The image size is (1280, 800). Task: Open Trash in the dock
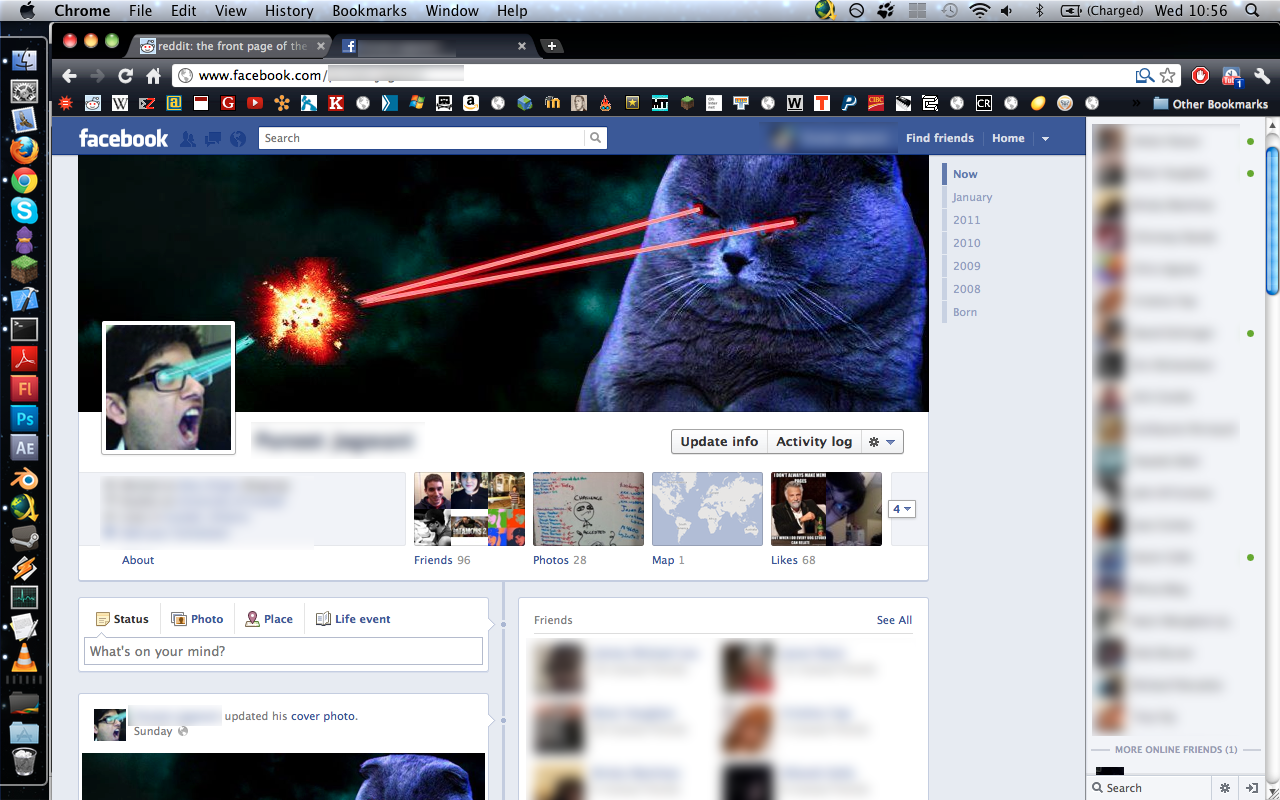pyautogui.click(x=24, y=764)
